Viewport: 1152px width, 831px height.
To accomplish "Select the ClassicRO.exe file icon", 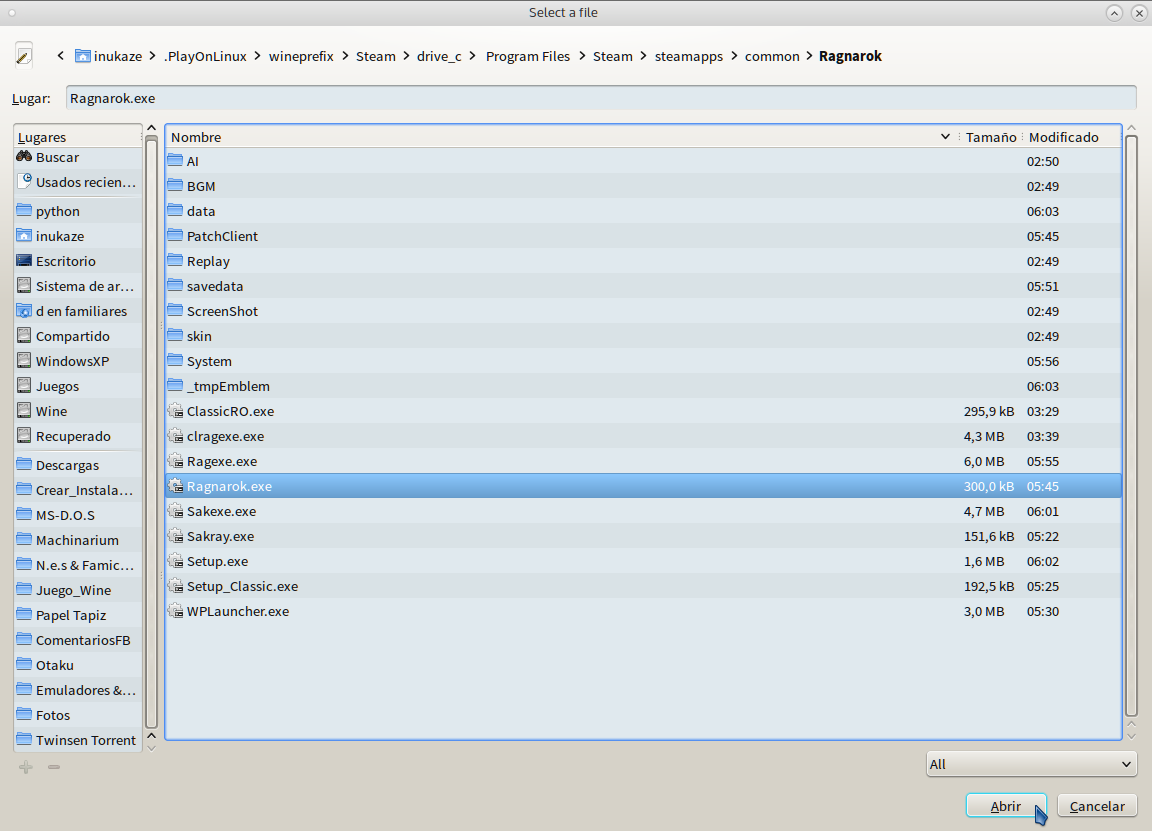I will point(175,411).
